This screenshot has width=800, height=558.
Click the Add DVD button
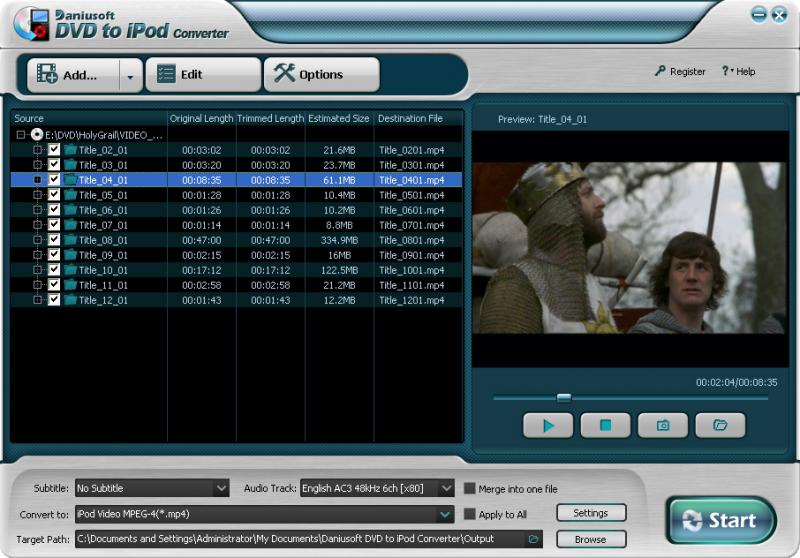[x=70, y=74]
